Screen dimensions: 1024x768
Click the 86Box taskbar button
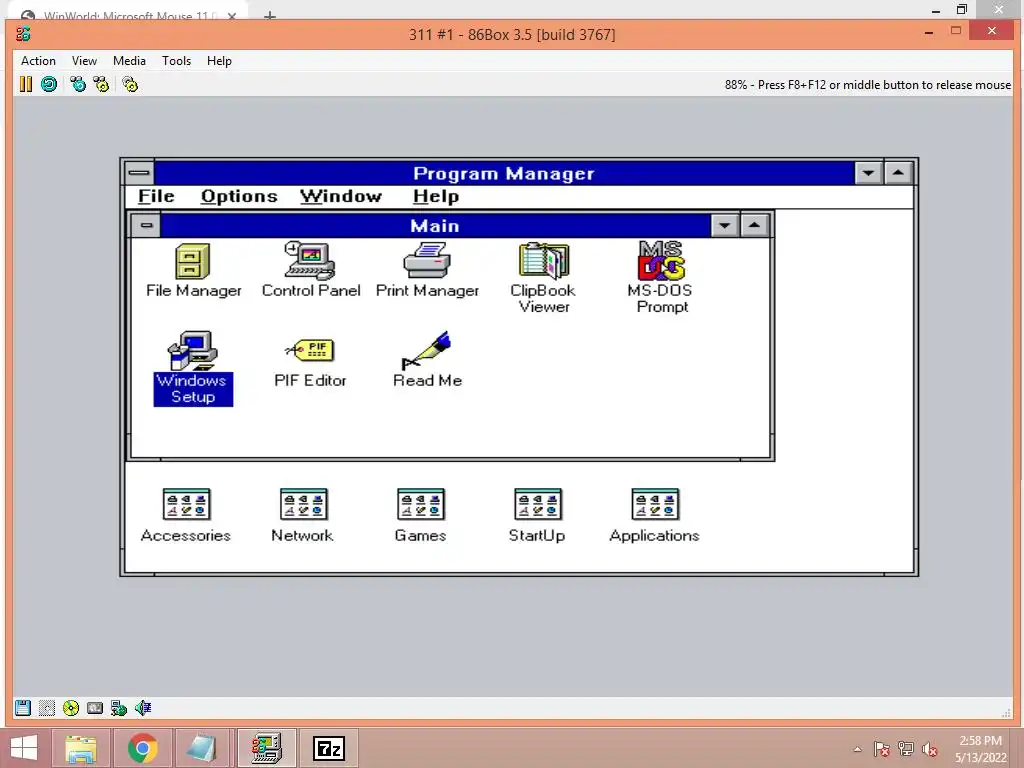[267, 748]
